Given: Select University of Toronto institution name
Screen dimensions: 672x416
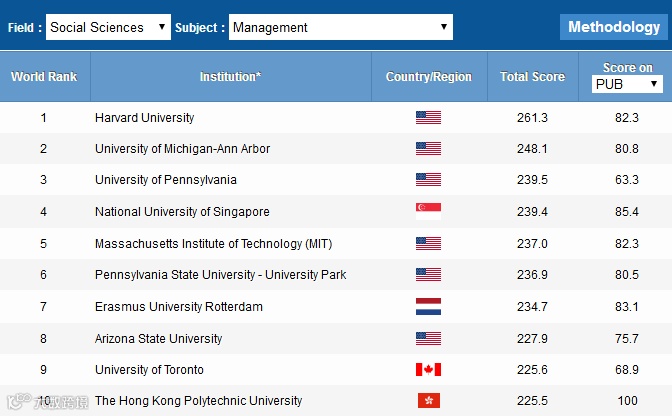Looking at the screenshot, I should [x=149, y=369].
